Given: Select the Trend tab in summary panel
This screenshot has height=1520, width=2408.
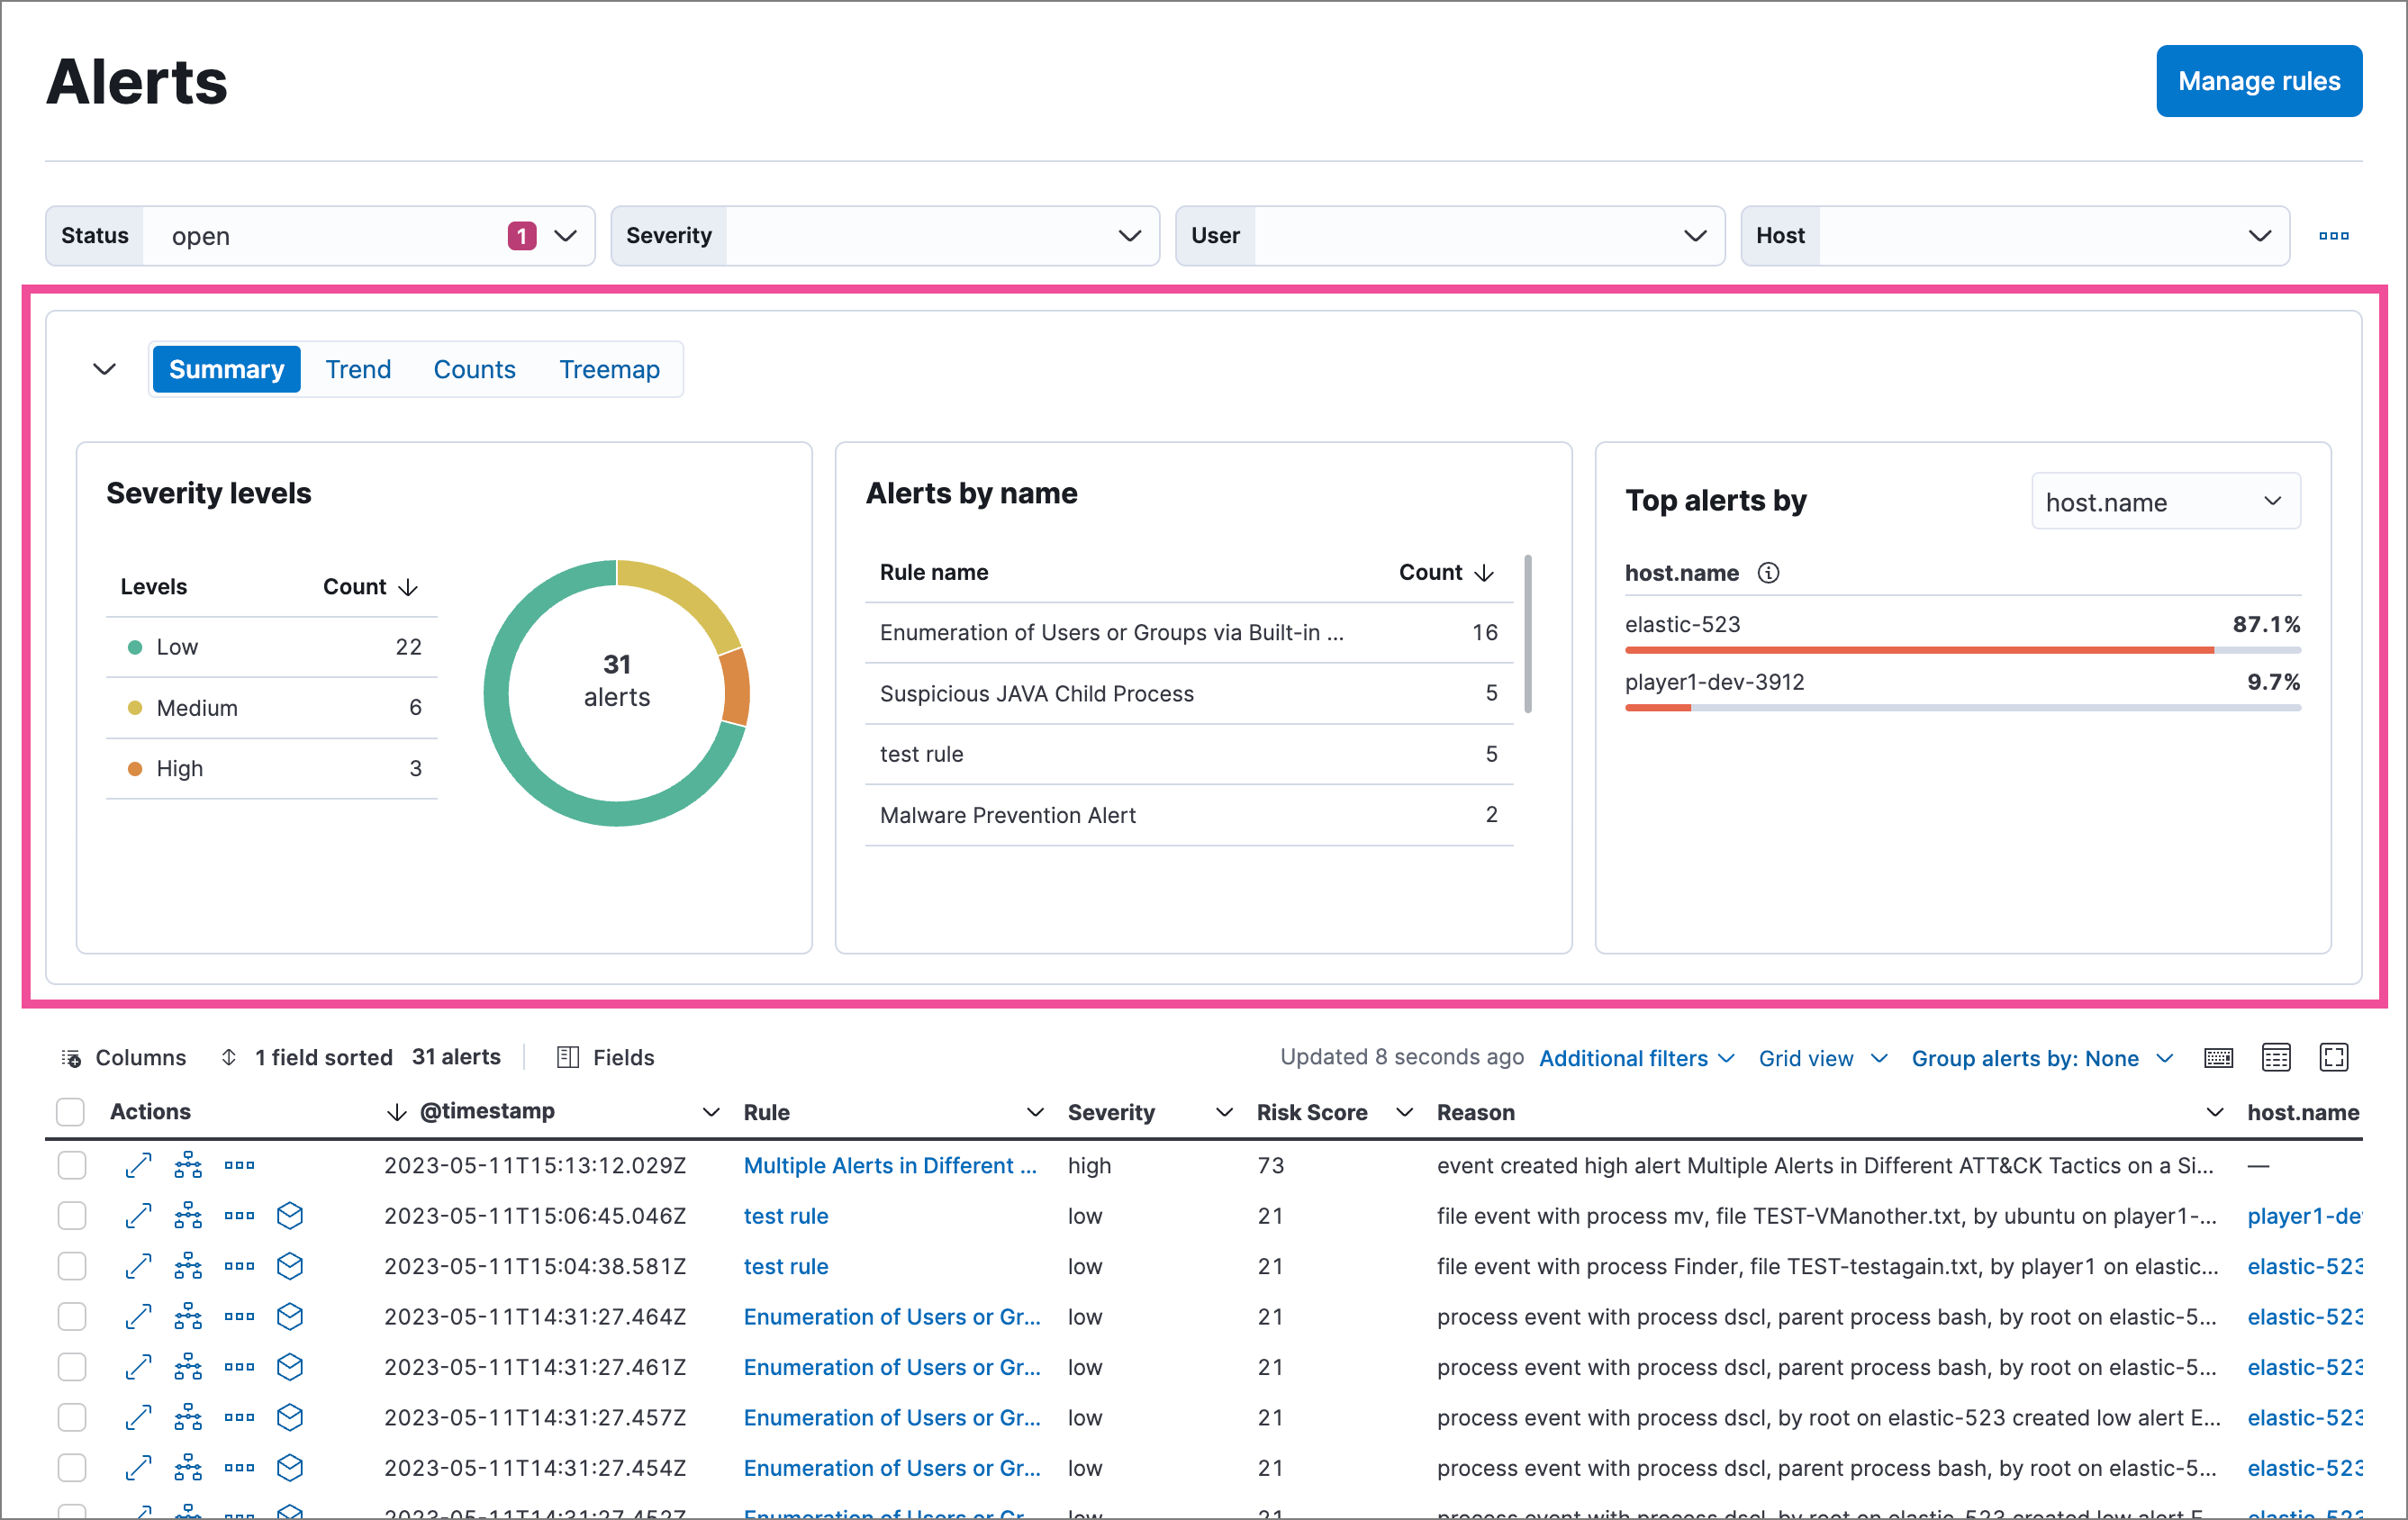Looking at the screenshot, I should pyautogui.click(x=358, y=367).
